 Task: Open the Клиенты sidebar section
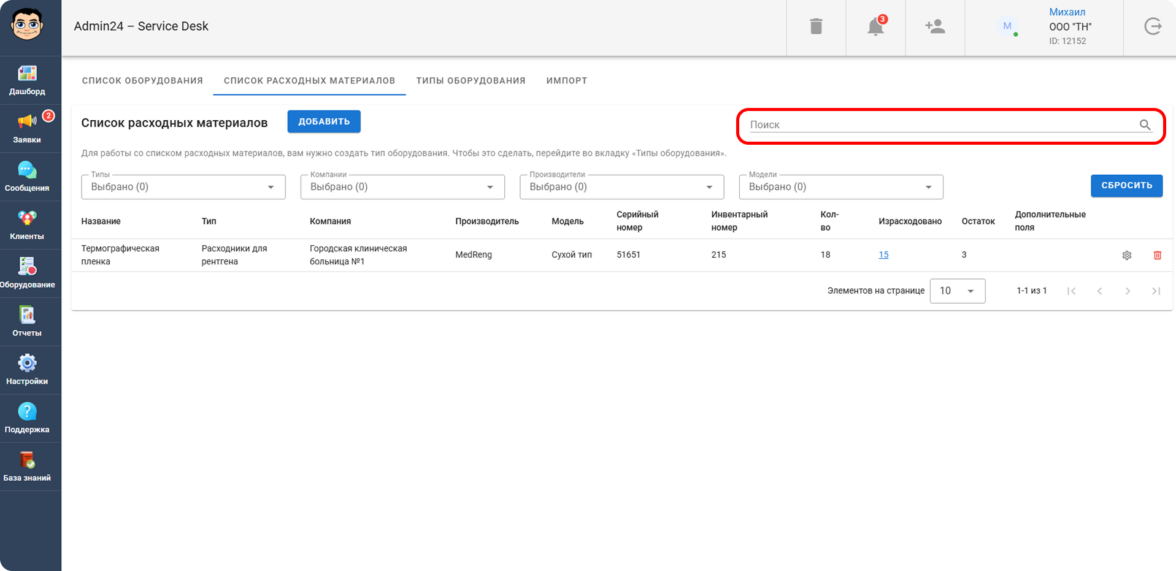pos(28,224)
